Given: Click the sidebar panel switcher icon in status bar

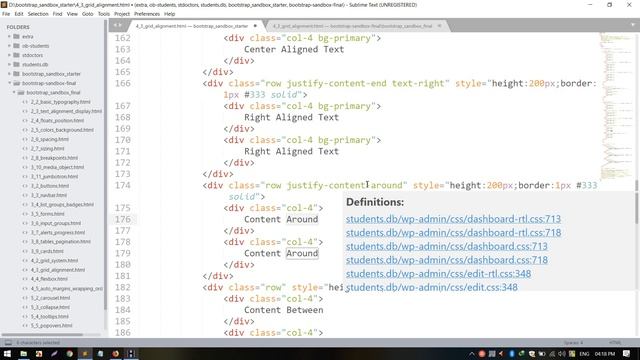Looking at the screenshot, I should pos(8,342).
